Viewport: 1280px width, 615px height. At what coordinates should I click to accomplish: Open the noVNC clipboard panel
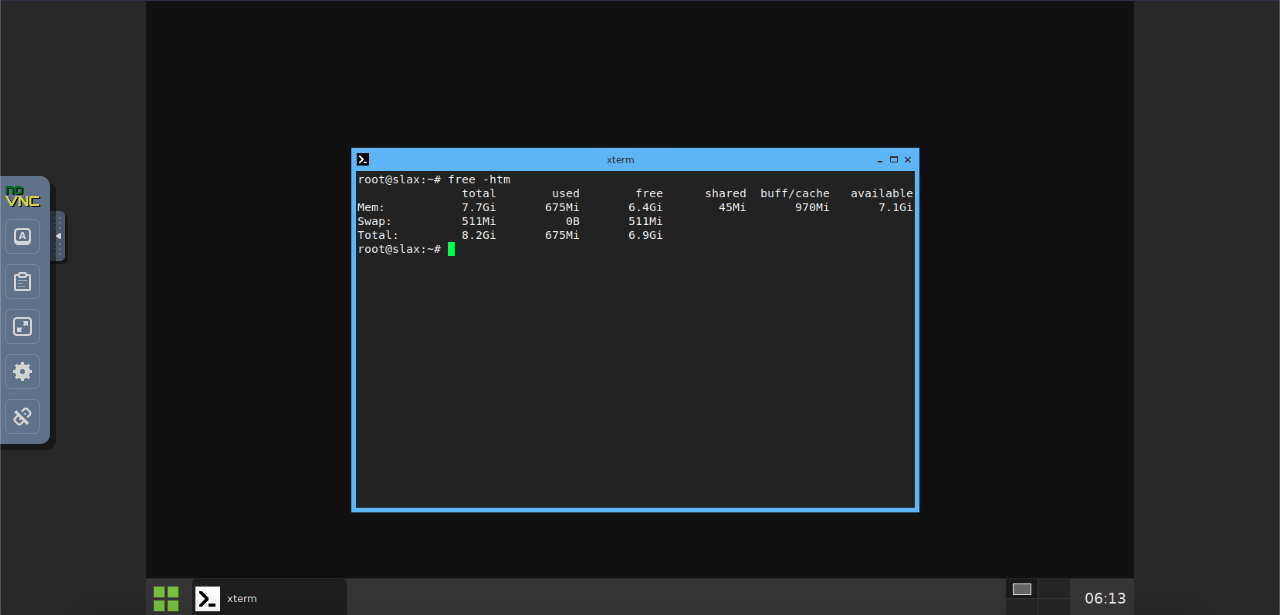pyautogui.click(x=22, y=282)
